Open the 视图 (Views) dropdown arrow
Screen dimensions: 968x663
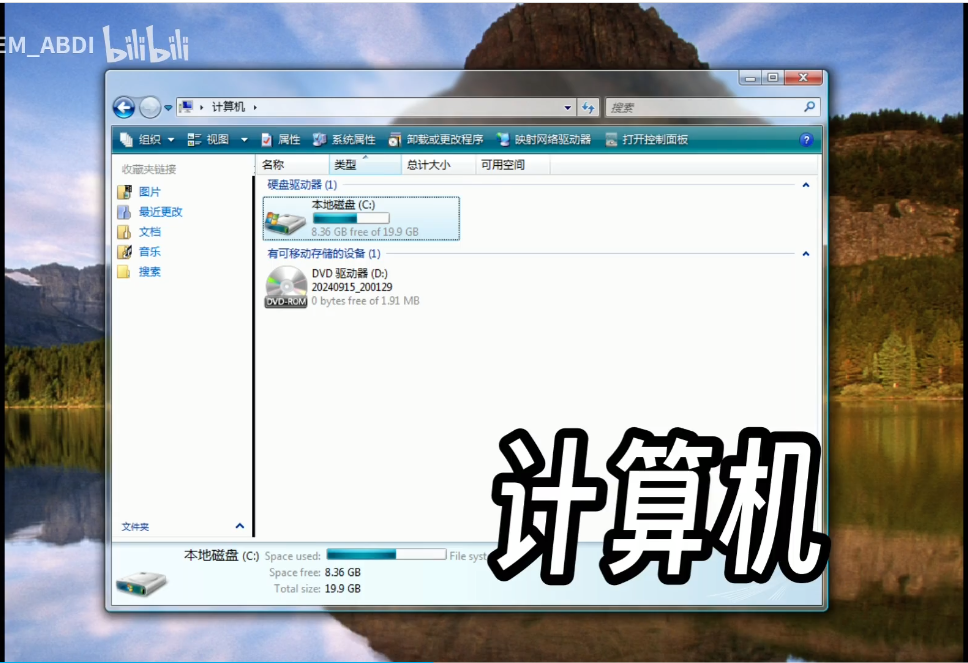click(x=244, y=140)
